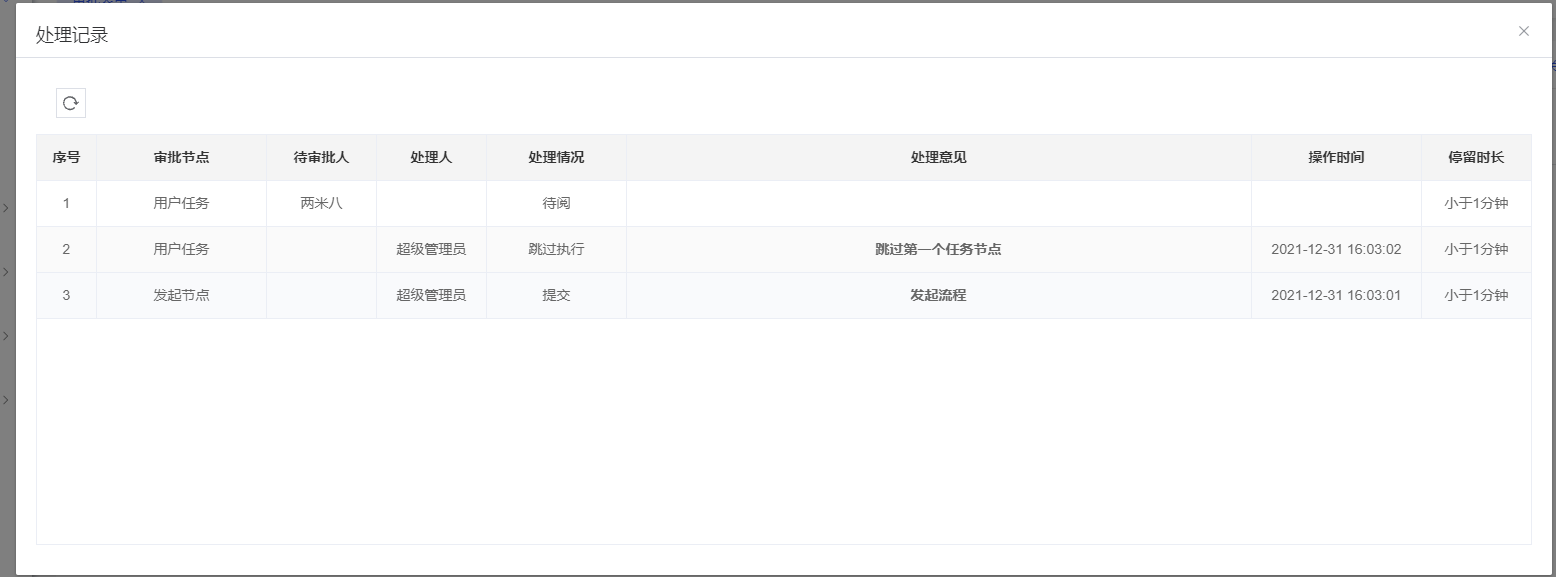Image resolution: width=1556 pixels, height=577 pixels.
Task: Click the timestamp 2021-12-31 16:03:01
Action: (1336, 296)
